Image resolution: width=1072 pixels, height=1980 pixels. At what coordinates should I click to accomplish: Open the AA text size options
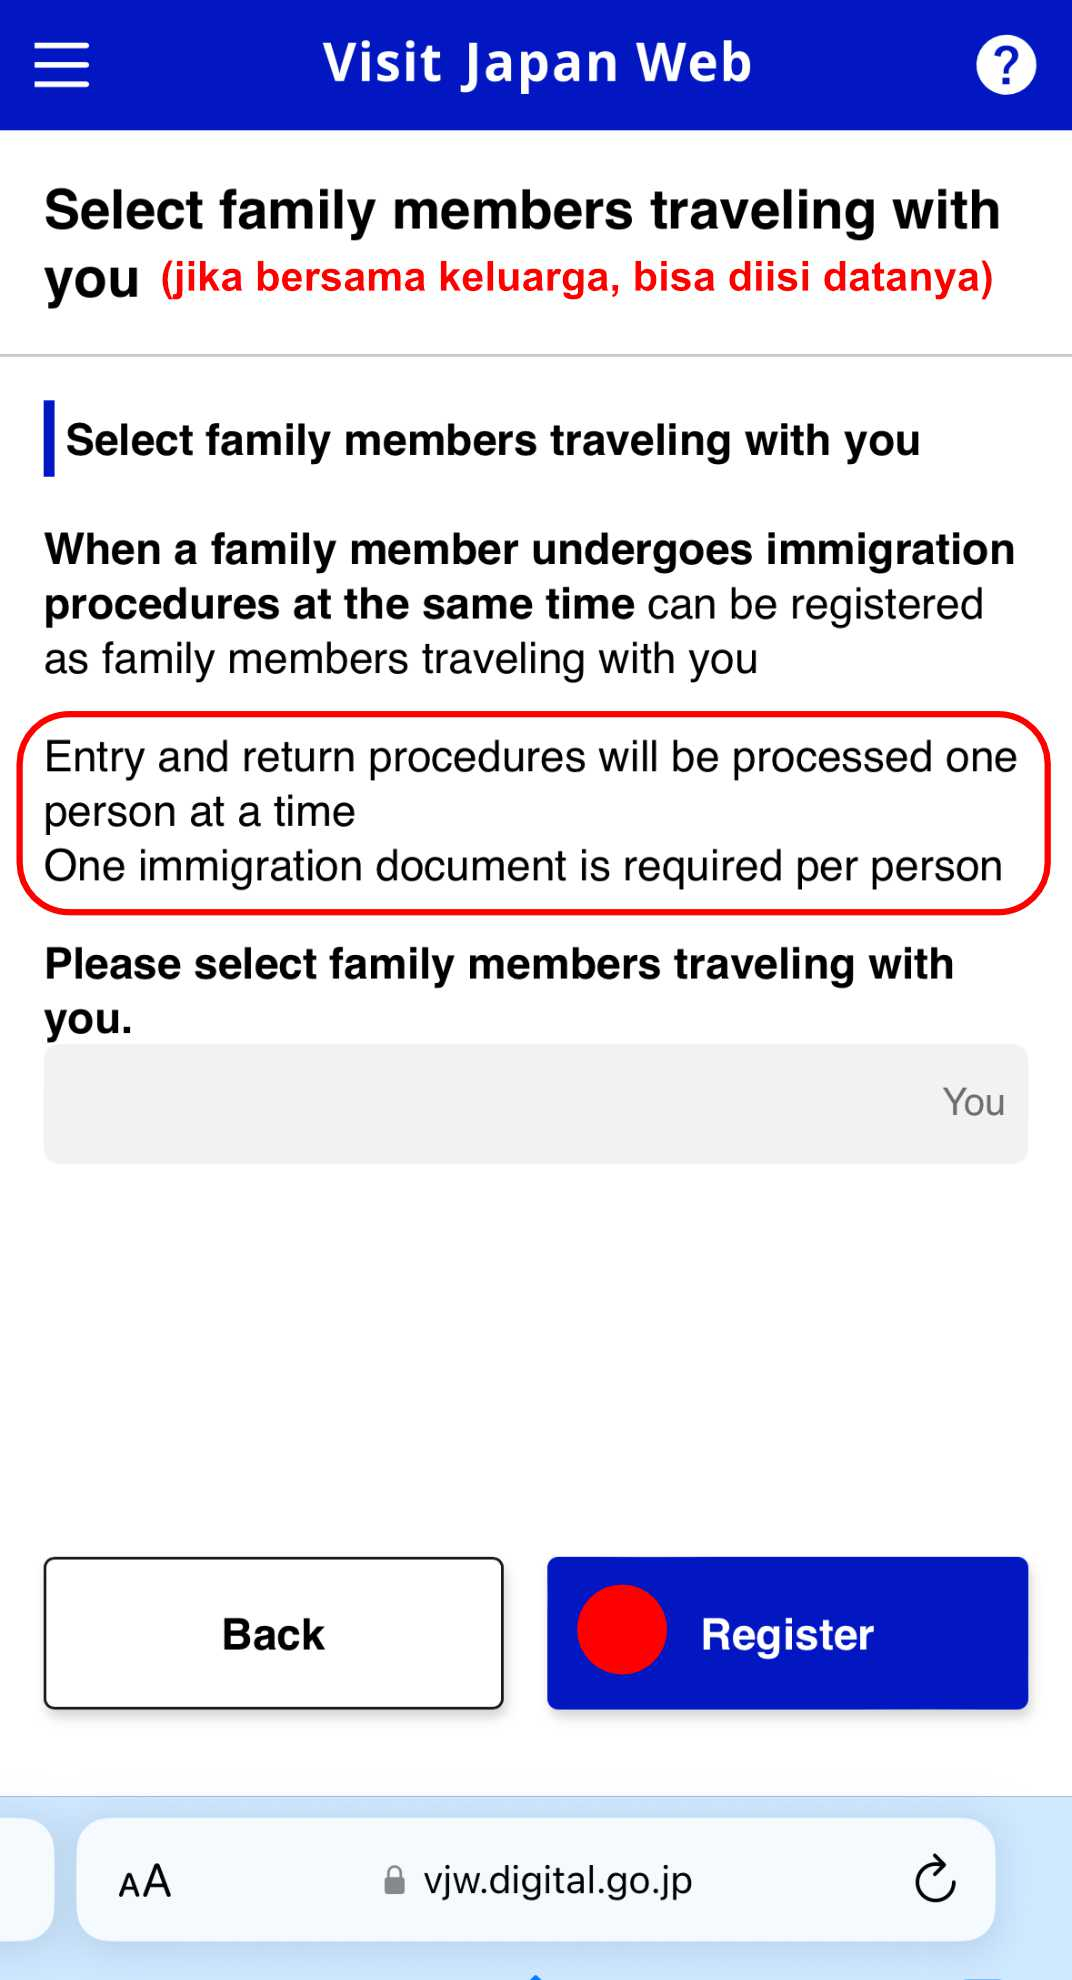pos(145,1881)
